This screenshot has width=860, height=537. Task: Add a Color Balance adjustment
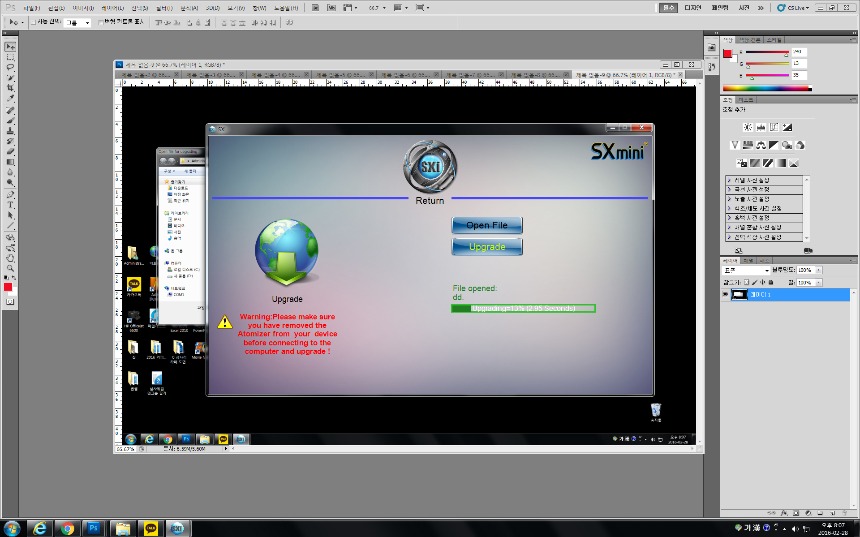coord(761,145)
